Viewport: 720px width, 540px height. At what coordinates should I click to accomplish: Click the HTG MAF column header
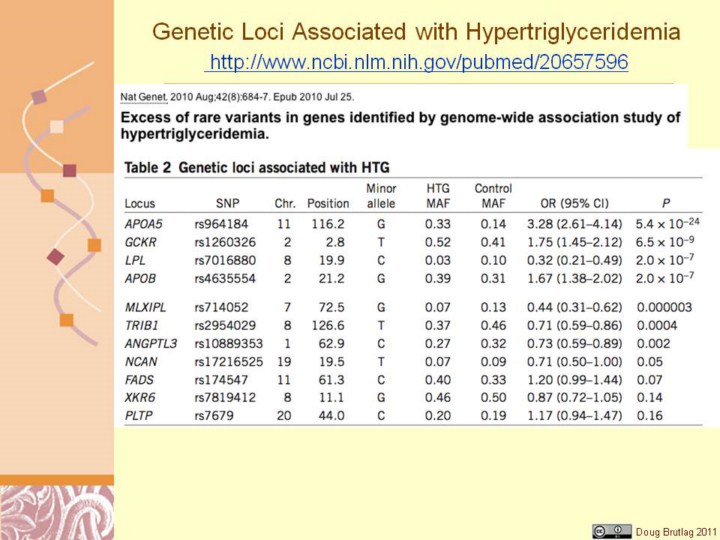[438, 196]
